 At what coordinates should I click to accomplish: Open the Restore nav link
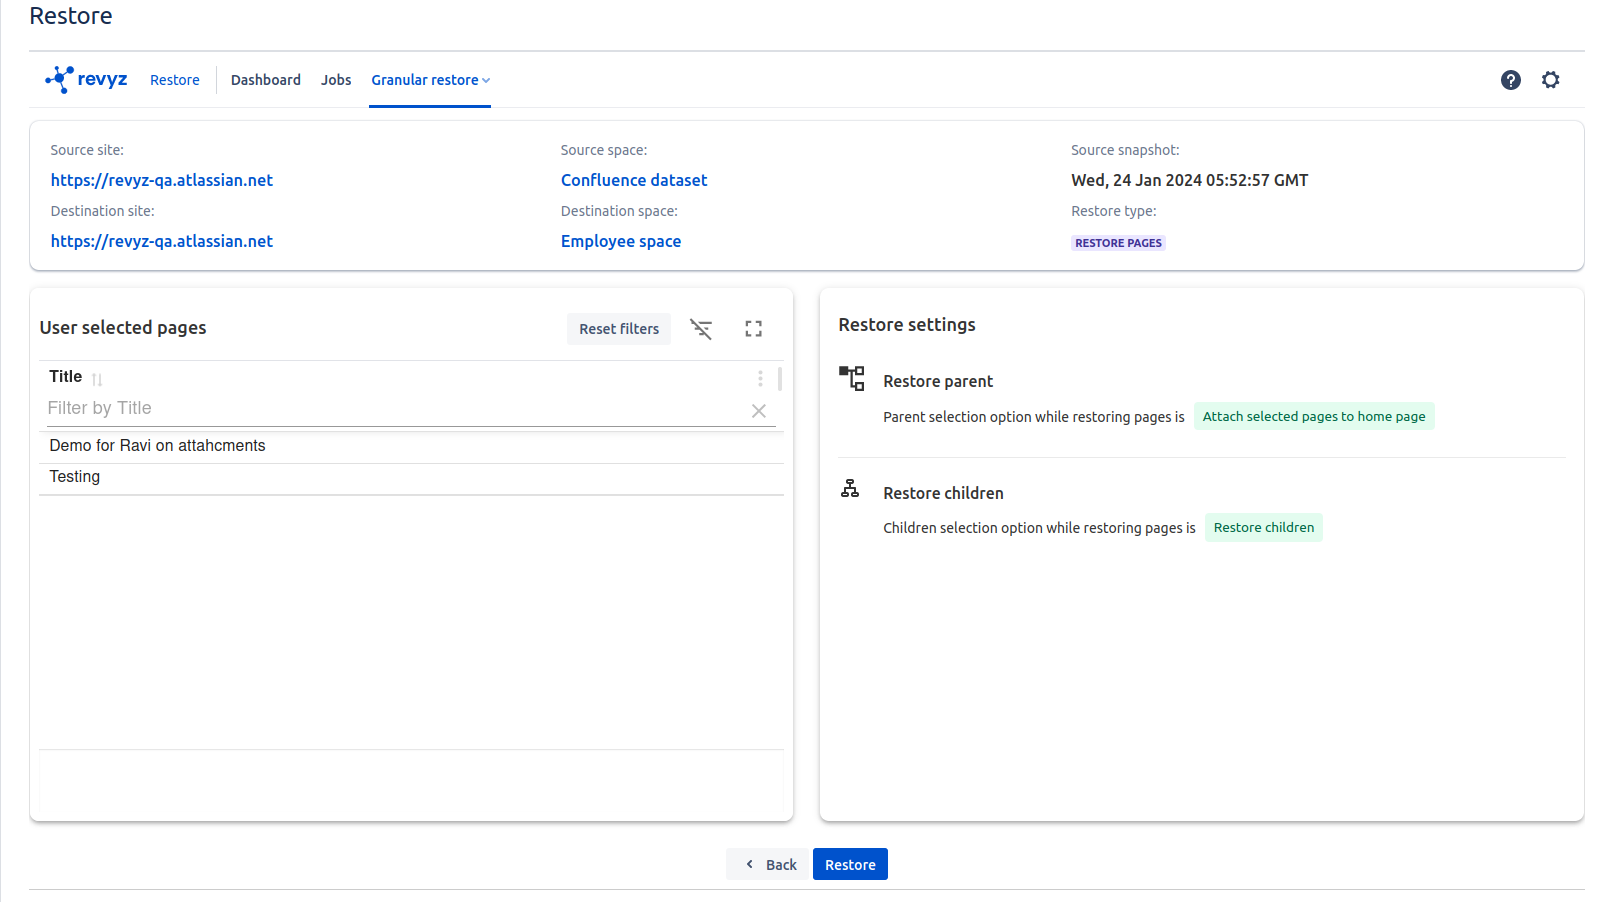(175, 80)
